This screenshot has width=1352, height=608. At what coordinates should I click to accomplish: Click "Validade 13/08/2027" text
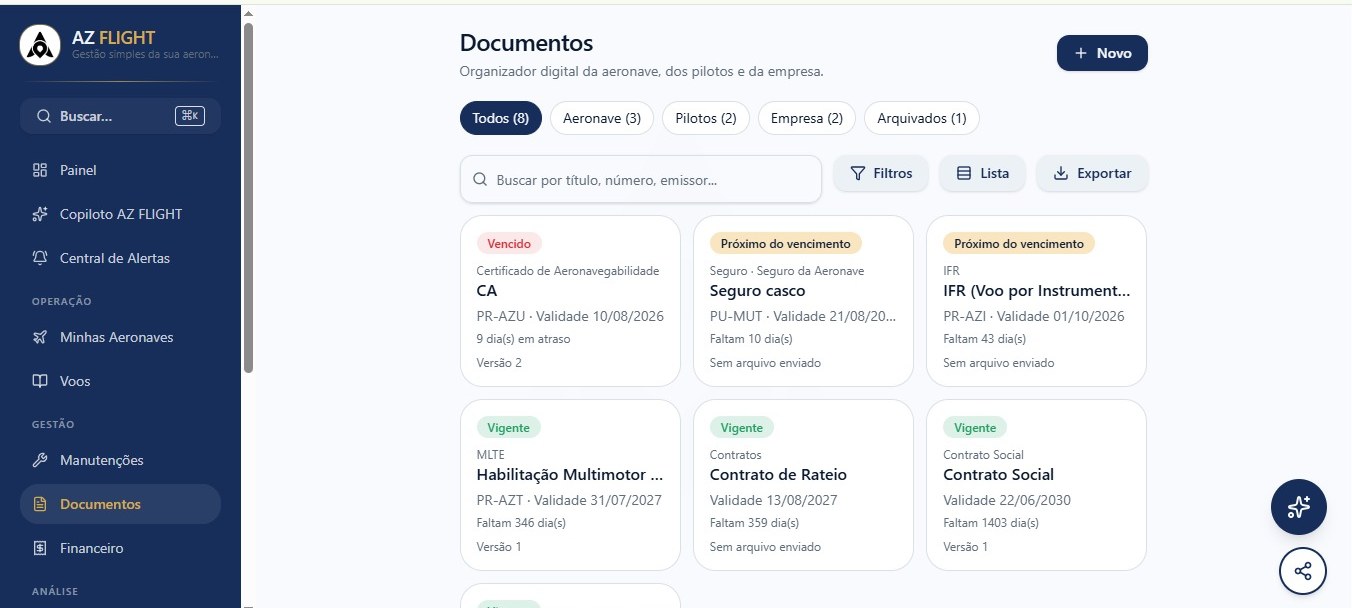773,500
